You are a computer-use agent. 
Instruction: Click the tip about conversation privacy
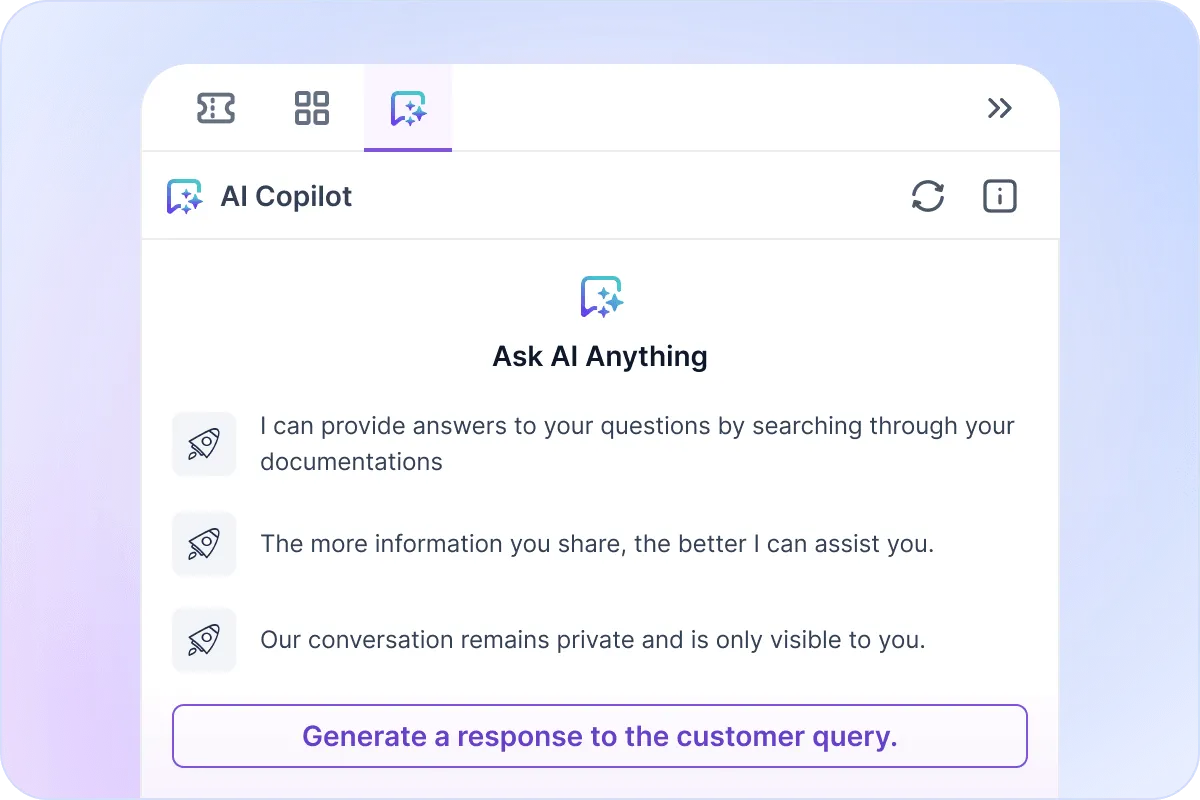592,639
